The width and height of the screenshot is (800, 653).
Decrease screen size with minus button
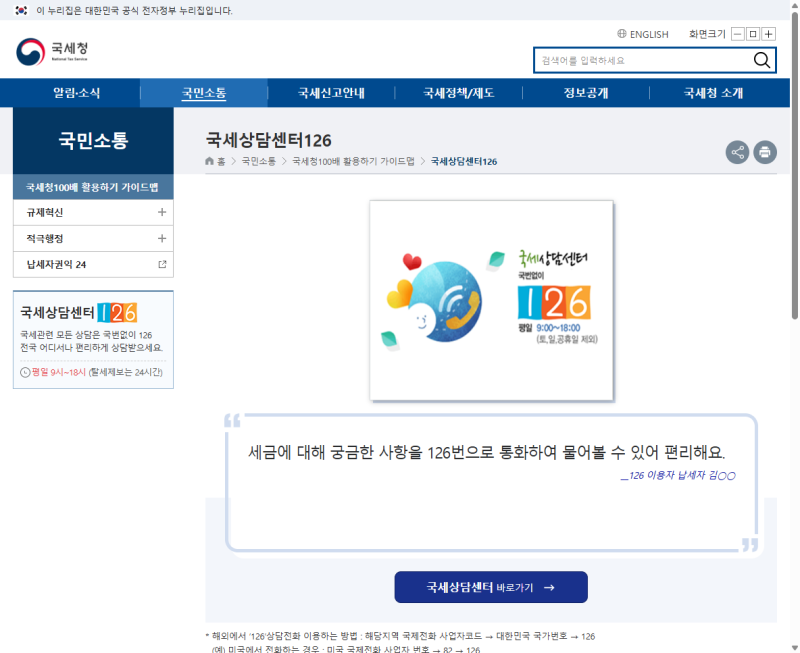pyautogui.click(x=738, y=34)
